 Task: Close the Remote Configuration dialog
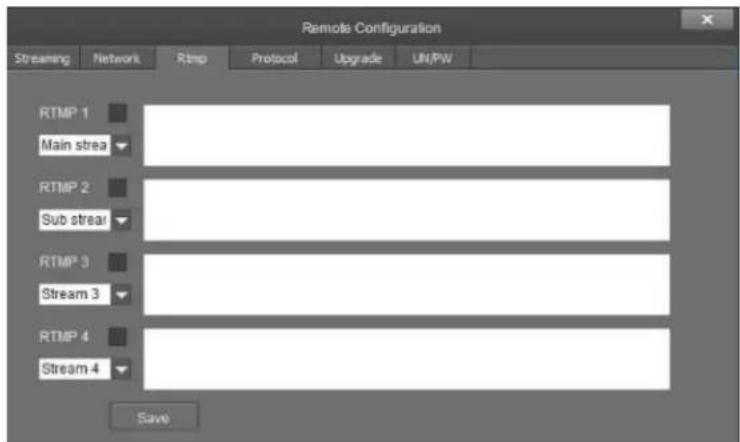[x=706, y=19]
